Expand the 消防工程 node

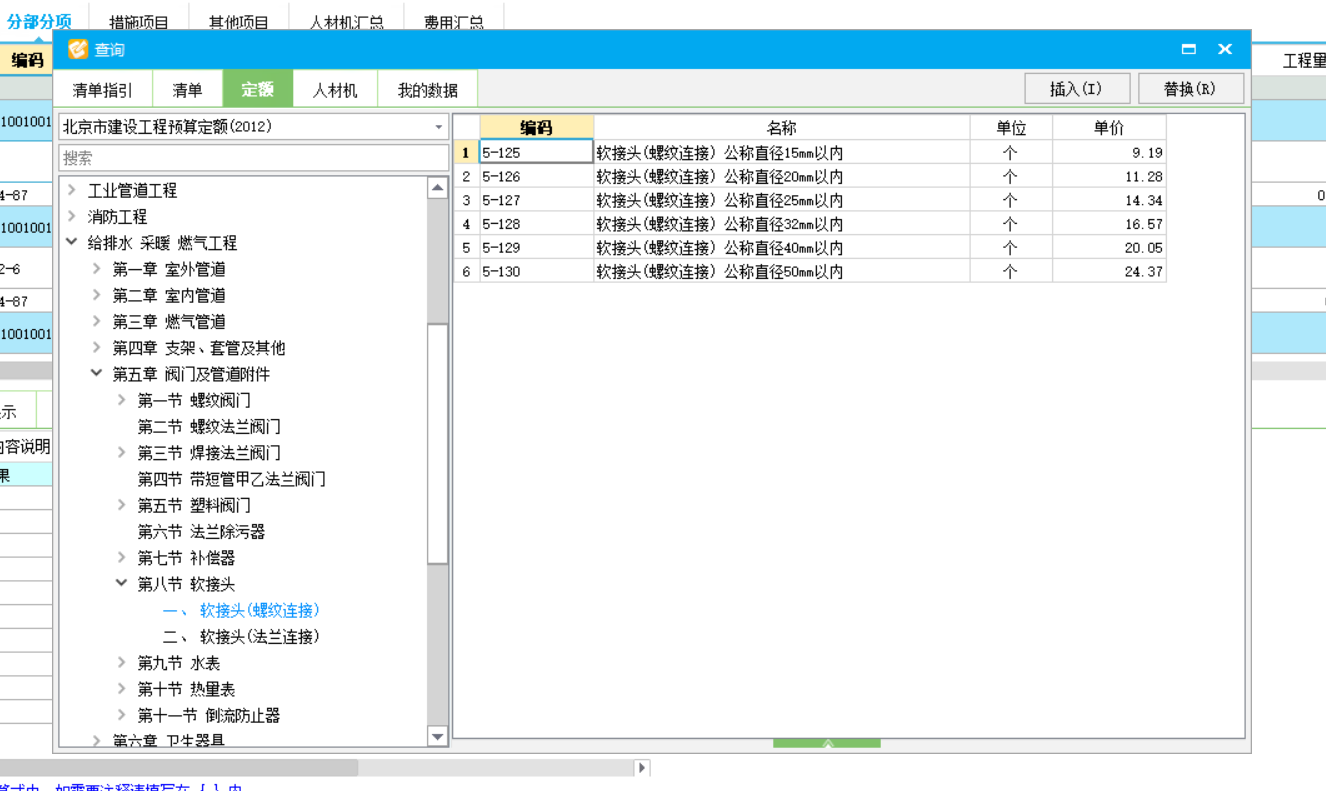click(x=72, y=216)
